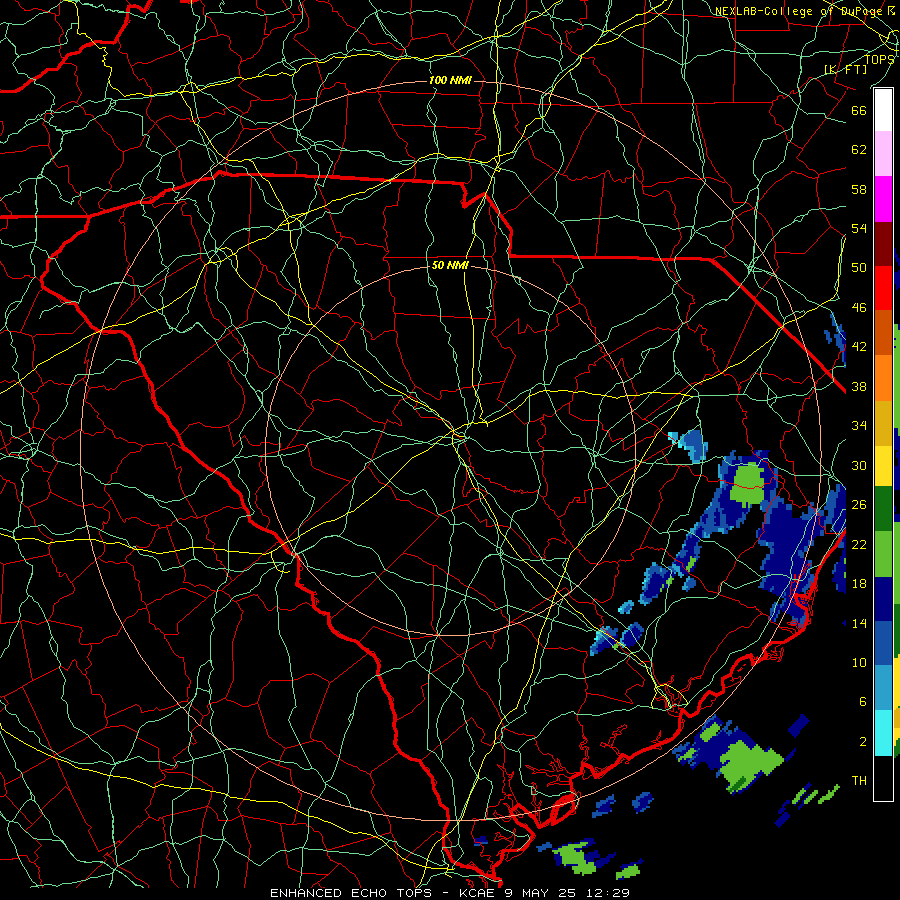Click the navy blue scale swatch

pos(883,599)
